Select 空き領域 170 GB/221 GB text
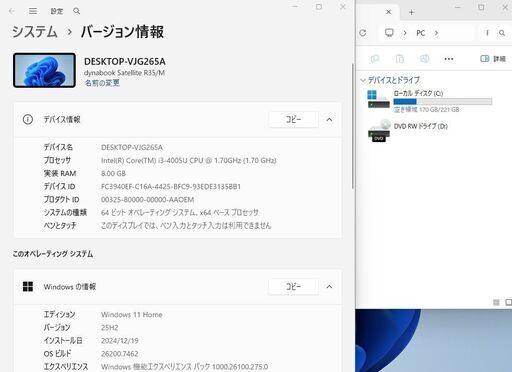This screenshot has width=512, height=372. click(x=426, y=110)
